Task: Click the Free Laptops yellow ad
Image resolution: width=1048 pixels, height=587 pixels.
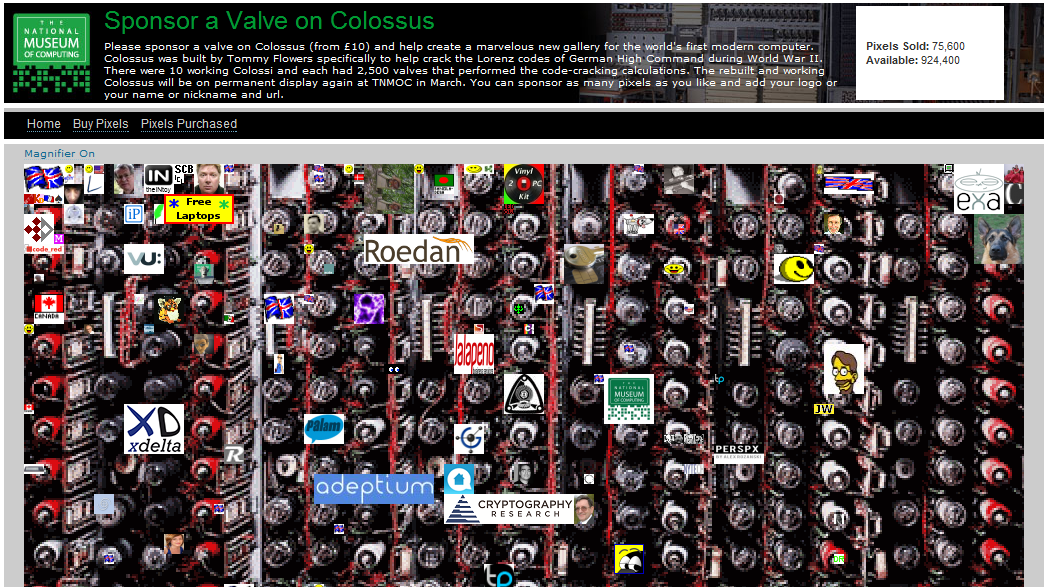Action: (199, 209)
